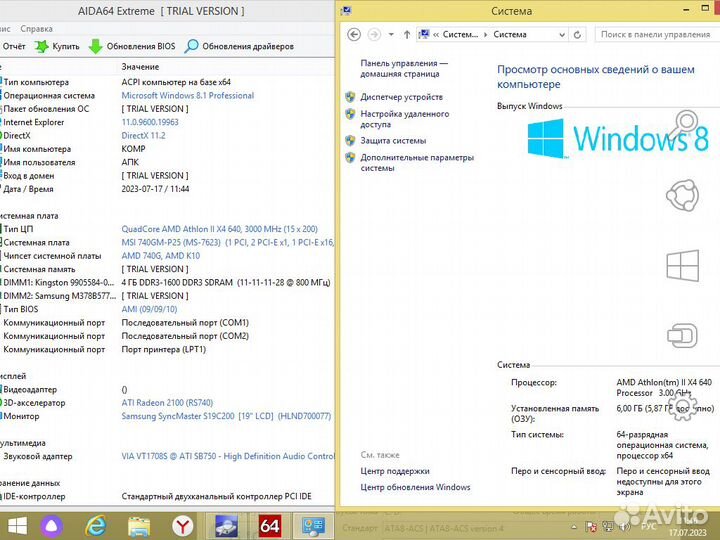The width and height of the screenshot is (720, 540).
Task: Click the VIA VT1708S audio adapter link
Action: tap(228, 456)
